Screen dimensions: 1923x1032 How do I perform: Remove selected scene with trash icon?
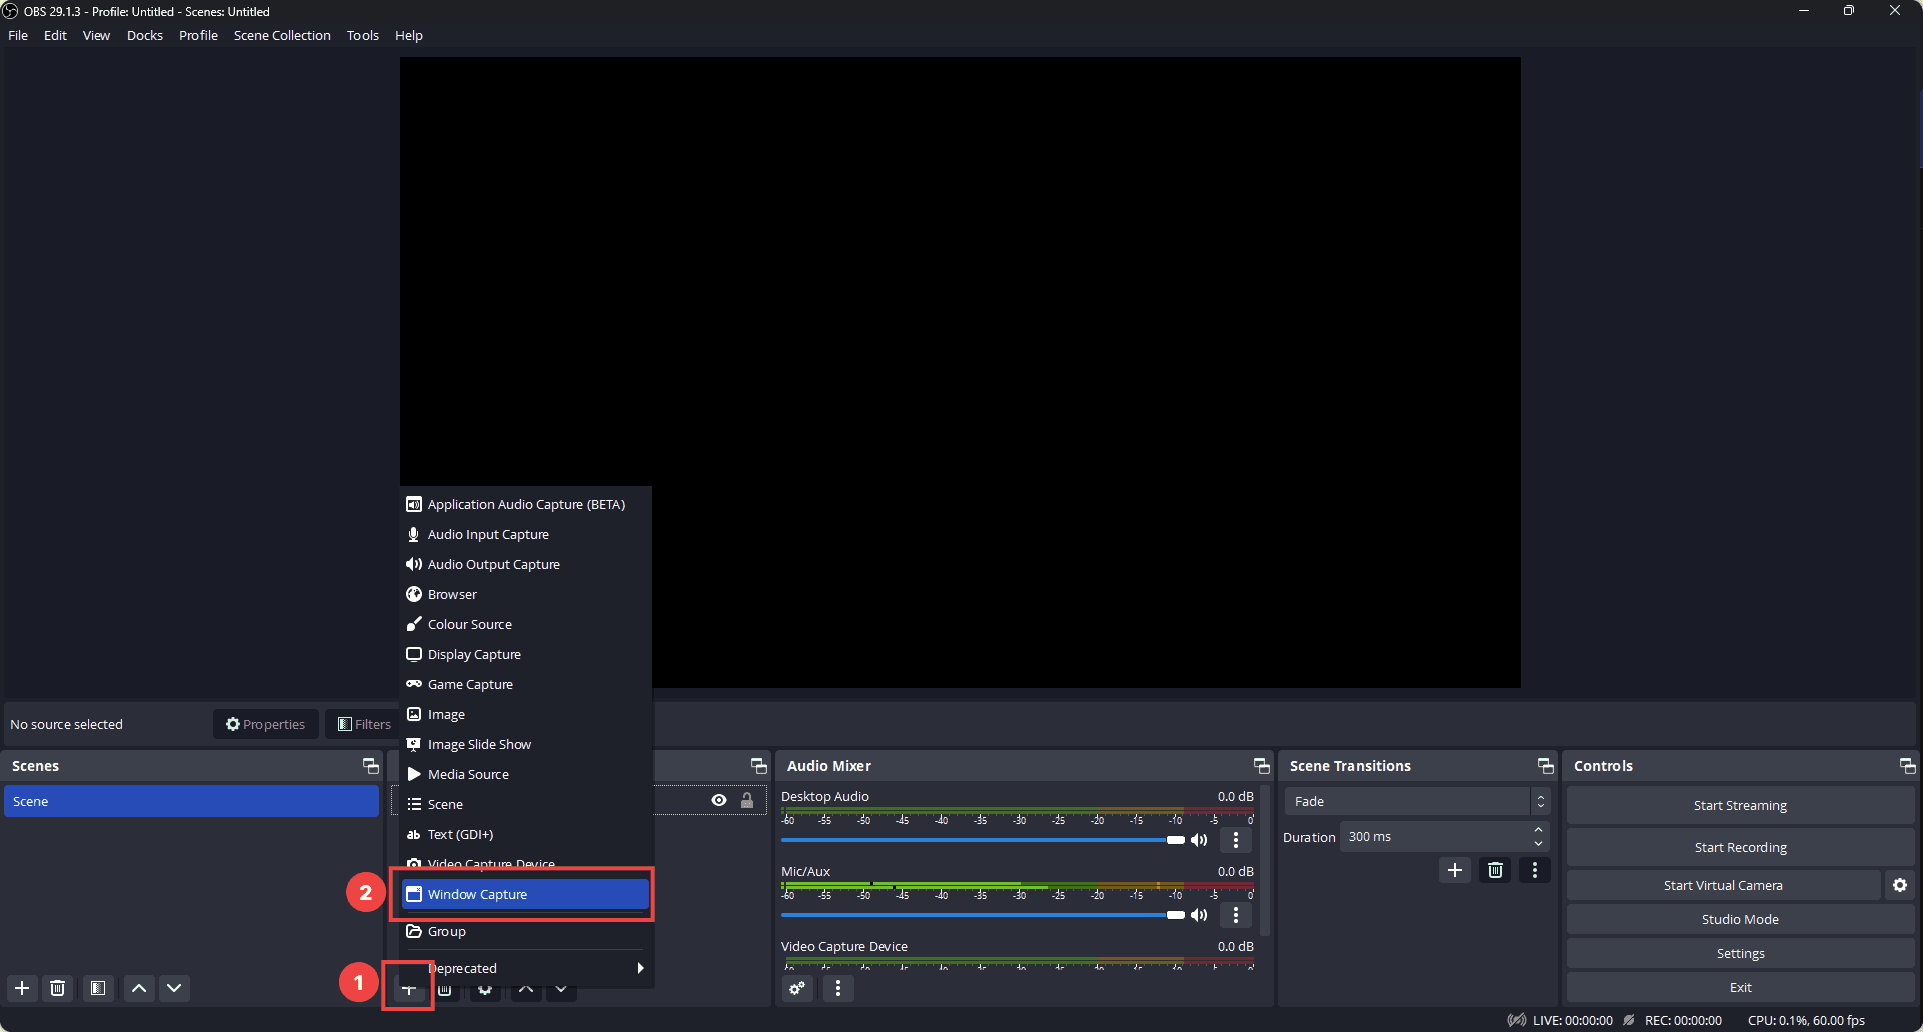click(x=58, y=988)
